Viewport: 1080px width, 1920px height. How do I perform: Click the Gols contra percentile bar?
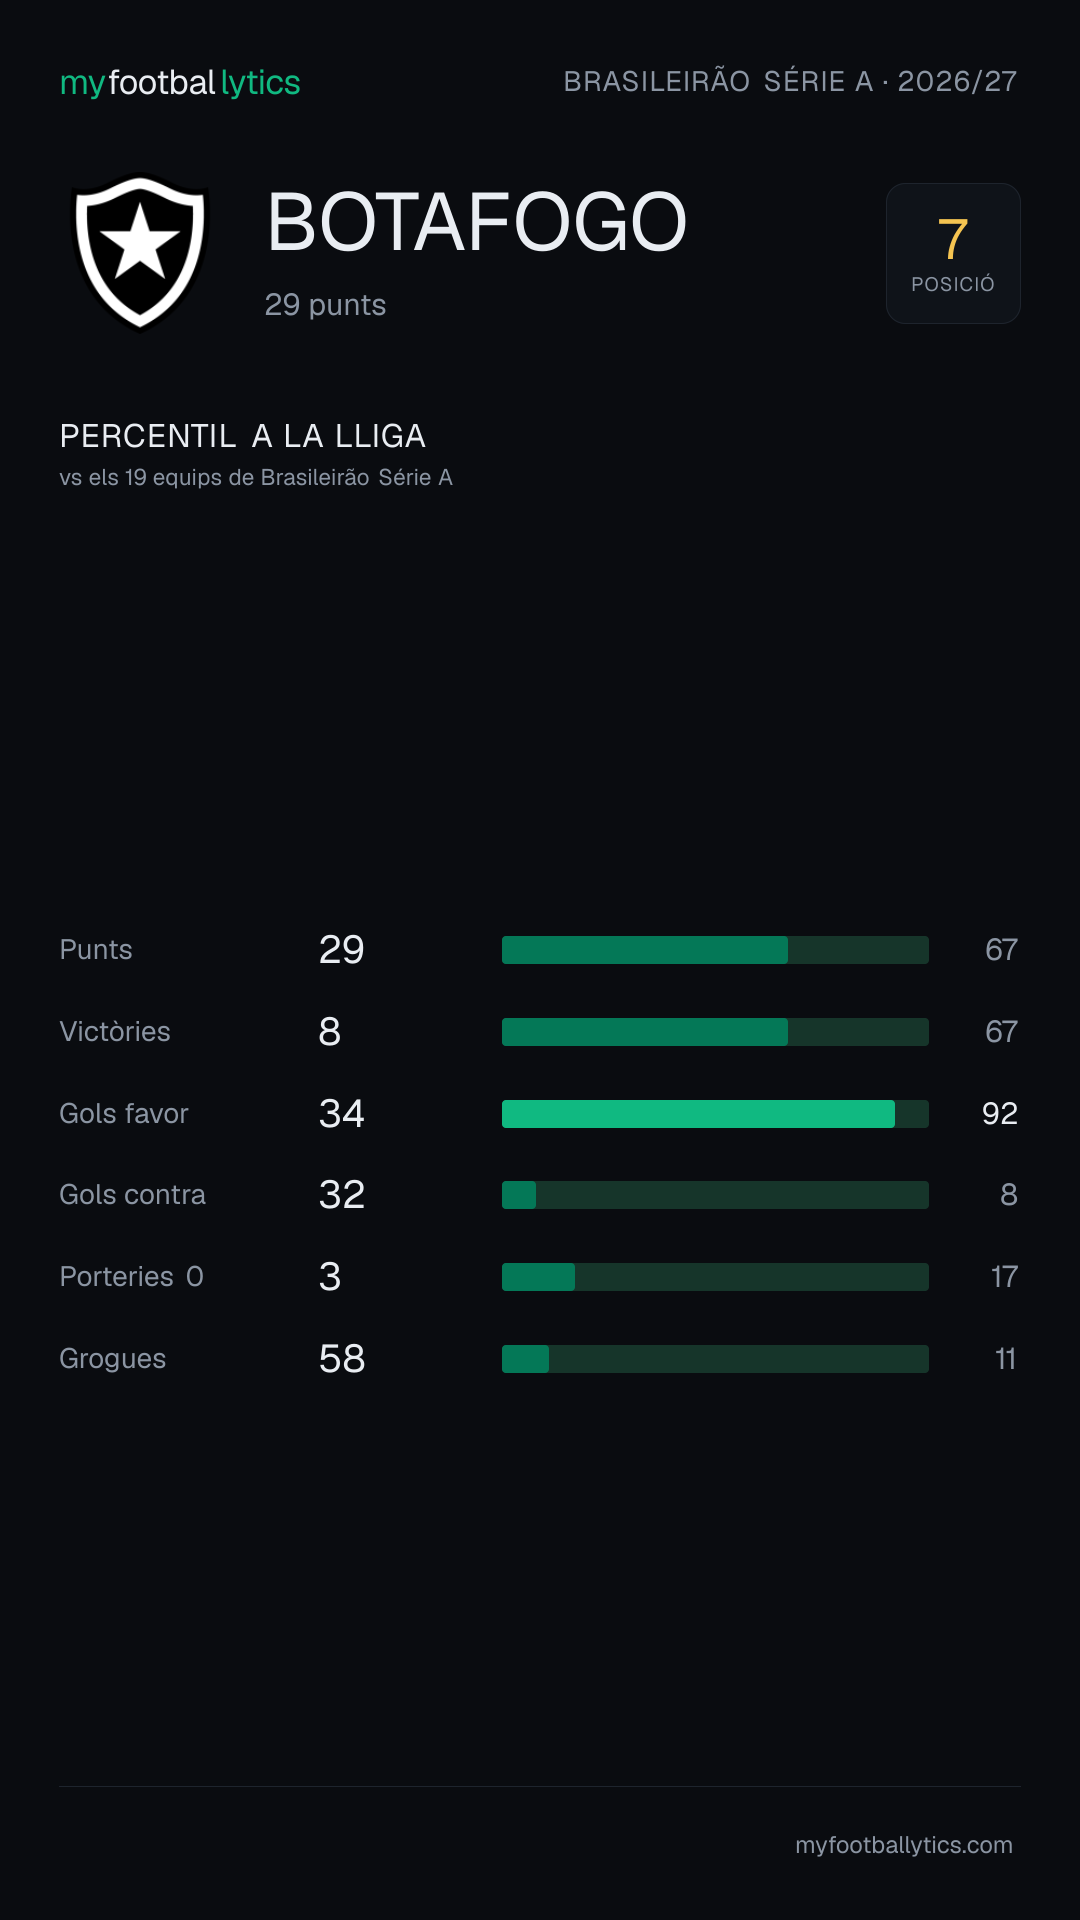715,1195
